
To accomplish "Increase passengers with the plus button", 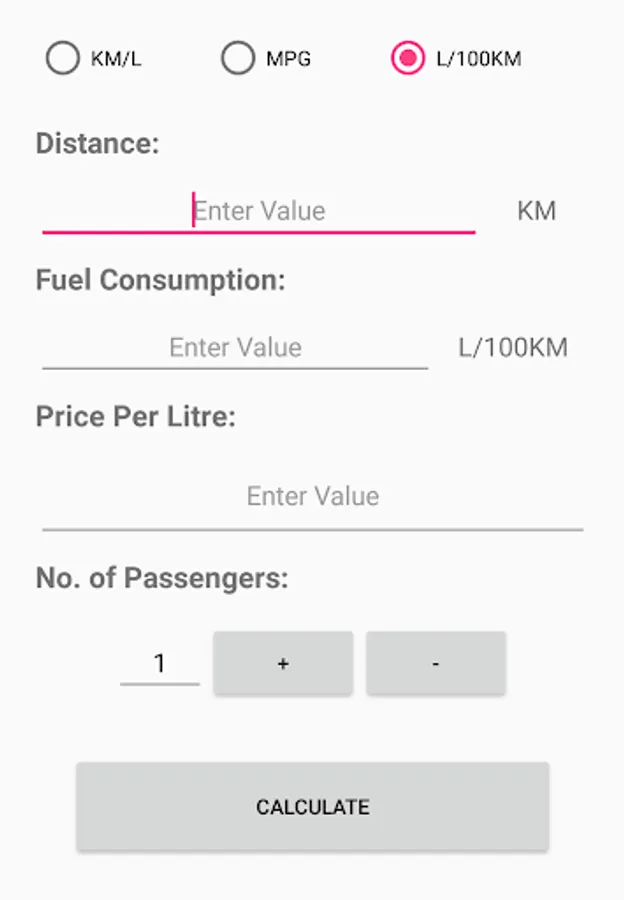I will click(283, 663).
